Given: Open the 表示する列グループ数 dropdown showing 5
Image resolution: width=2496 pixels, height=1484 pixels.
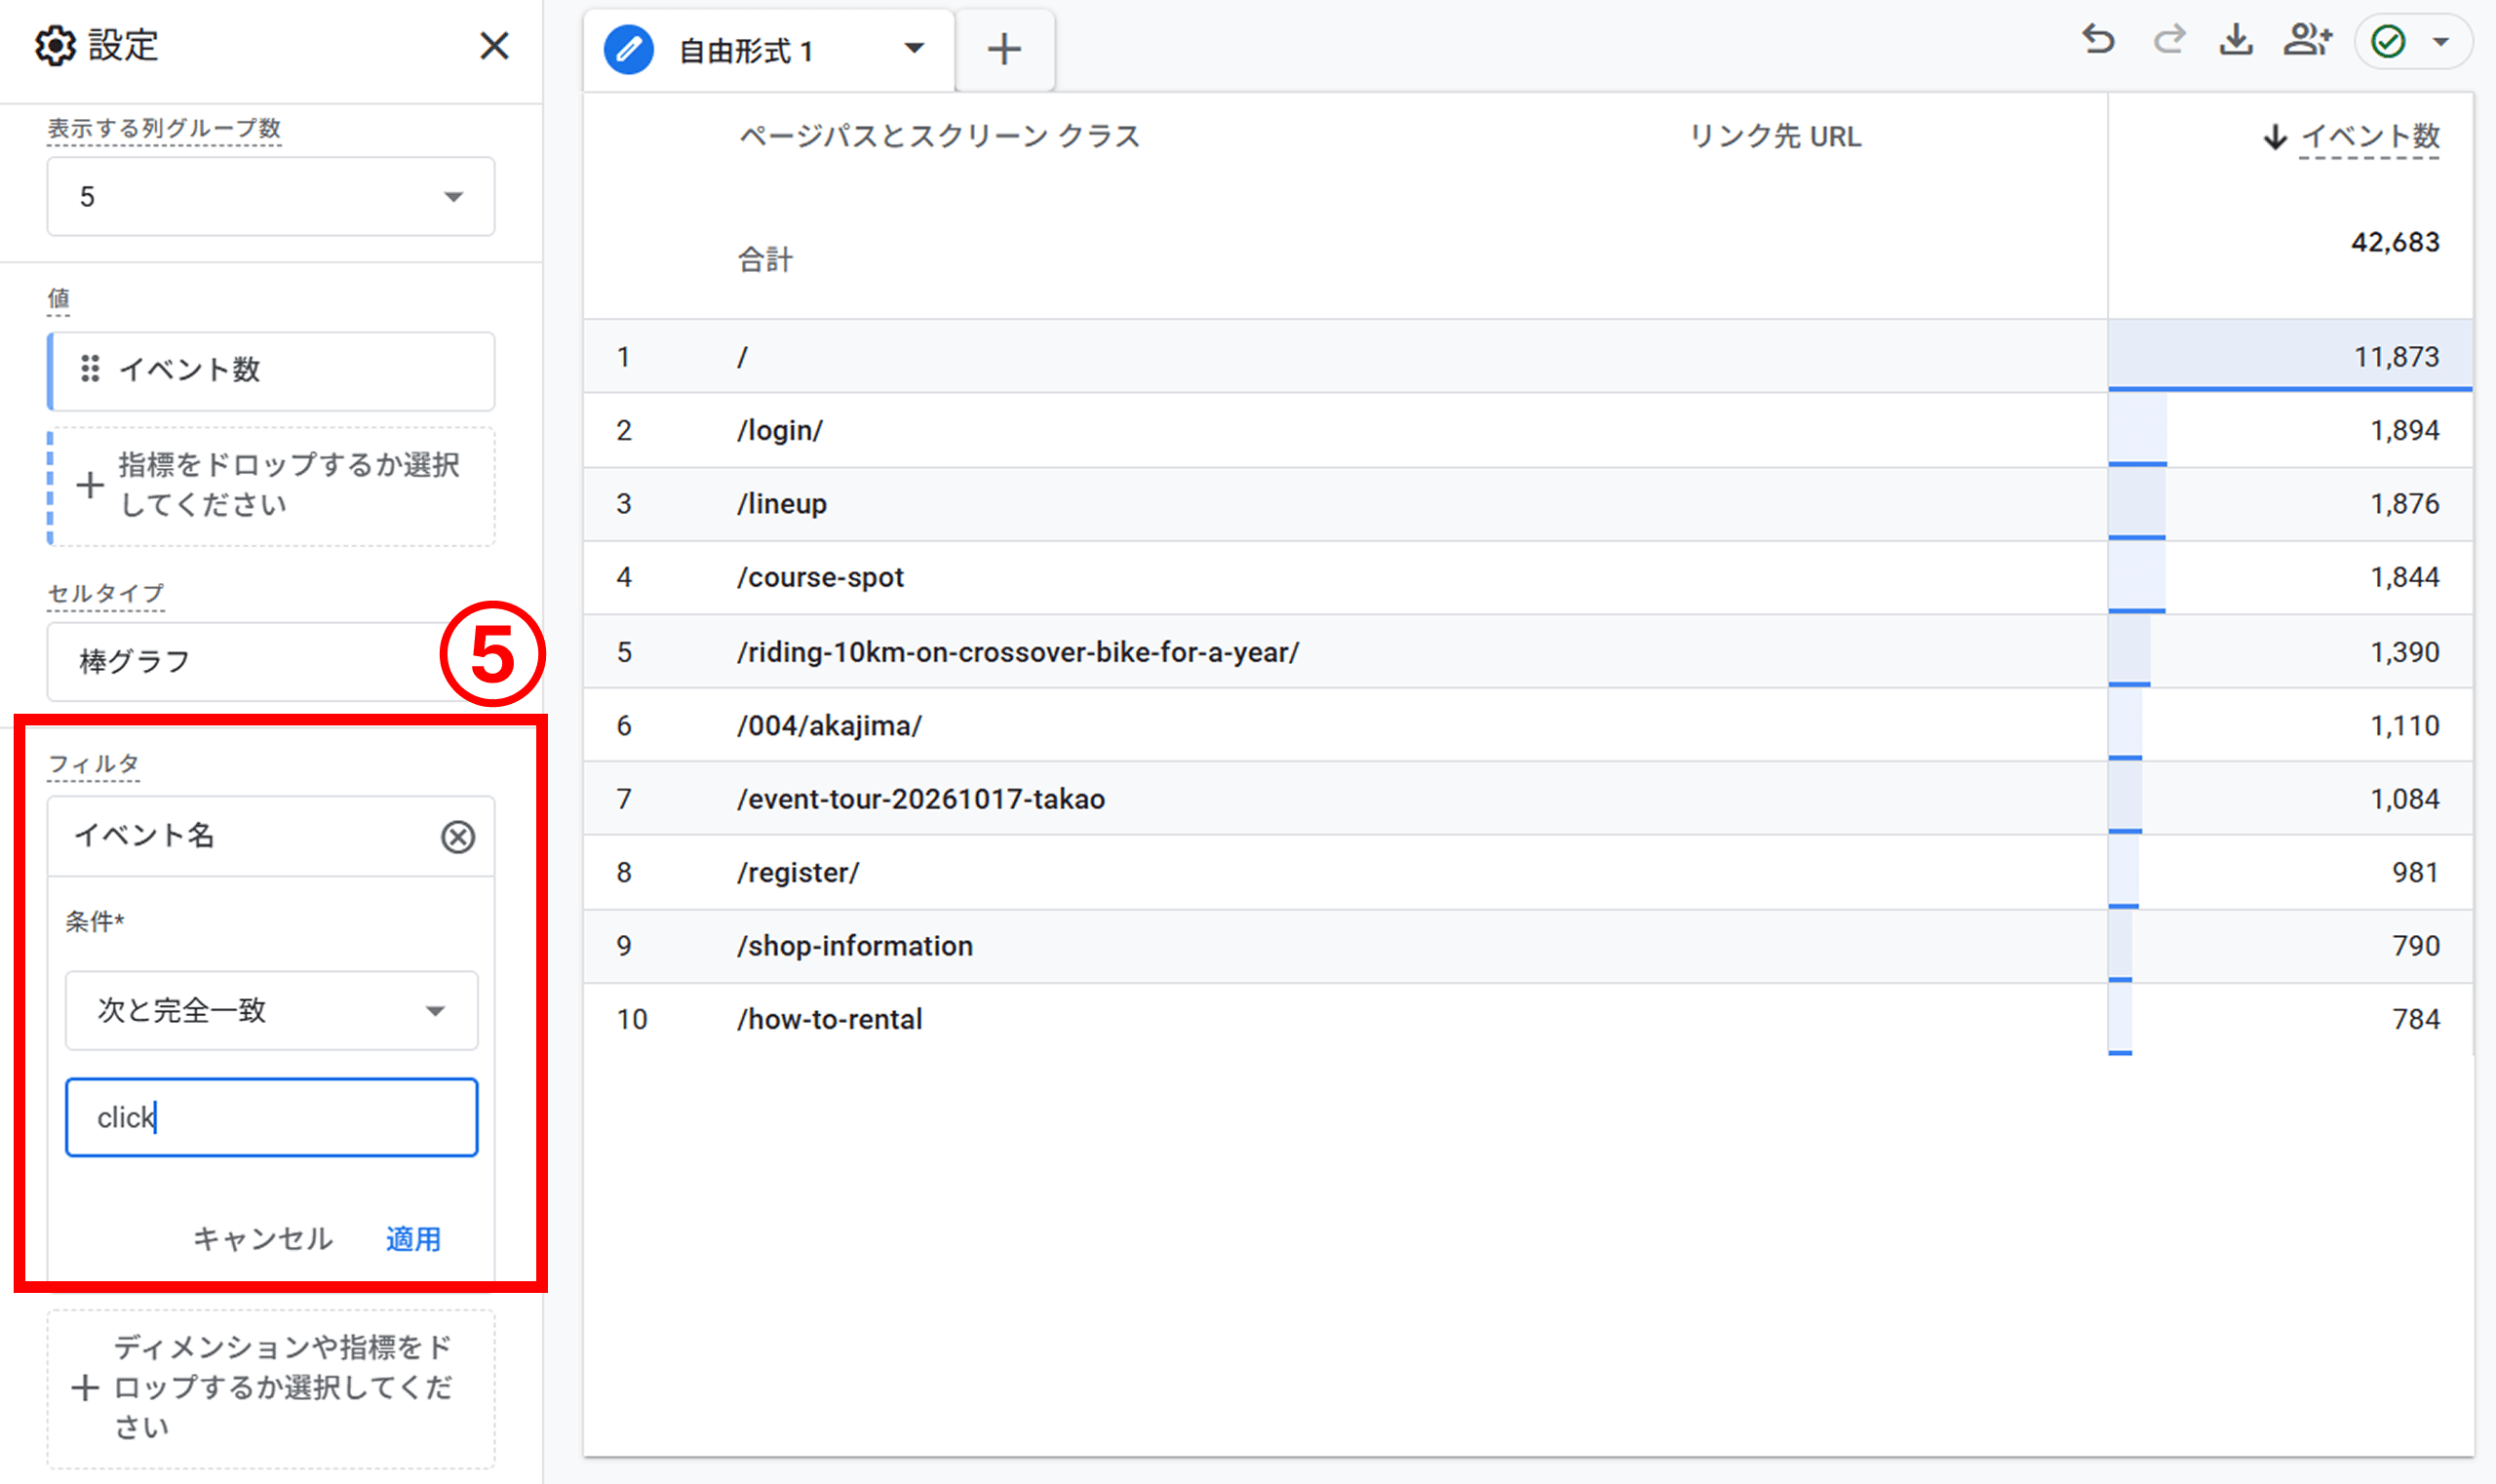Looking at the screenshot, I should pyautogui.click(x=271, y=196).
